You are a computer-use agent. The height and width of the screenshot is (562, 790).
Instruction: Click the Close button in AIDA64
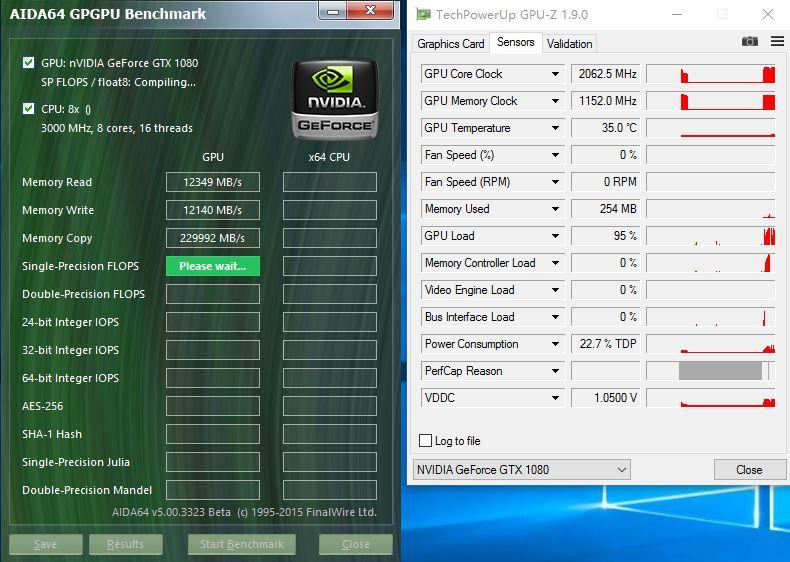(356, 544)
